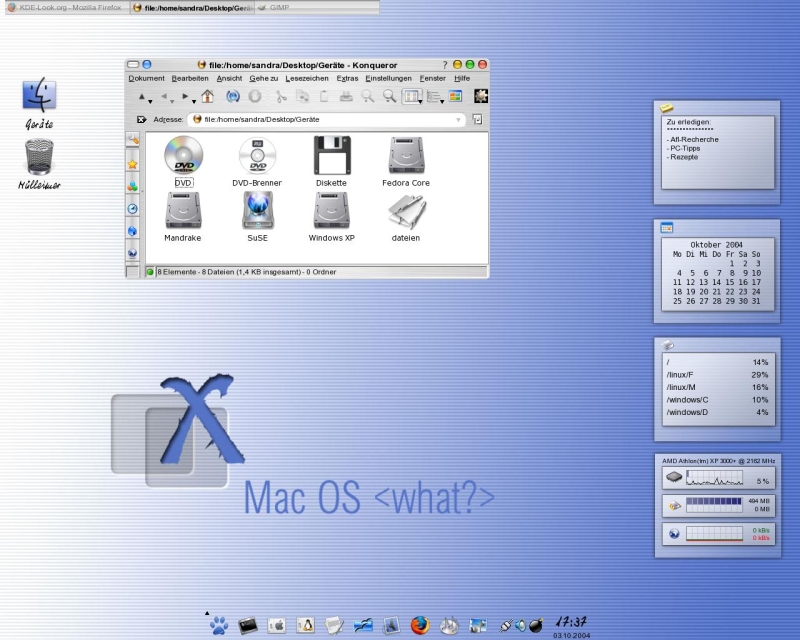Click the 17:37 panel clock
Viewport: 800px width, 640px height.
click(x=571, y=622)
